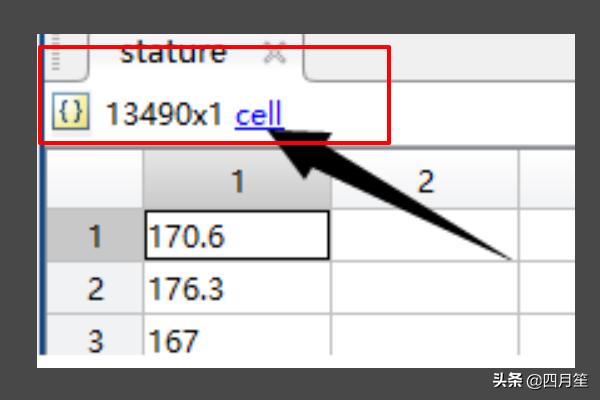Select the empty cell in row 1, column 3
Image resolution: width=600 pixels, height=400 pixels.
(x=547, y=236)
